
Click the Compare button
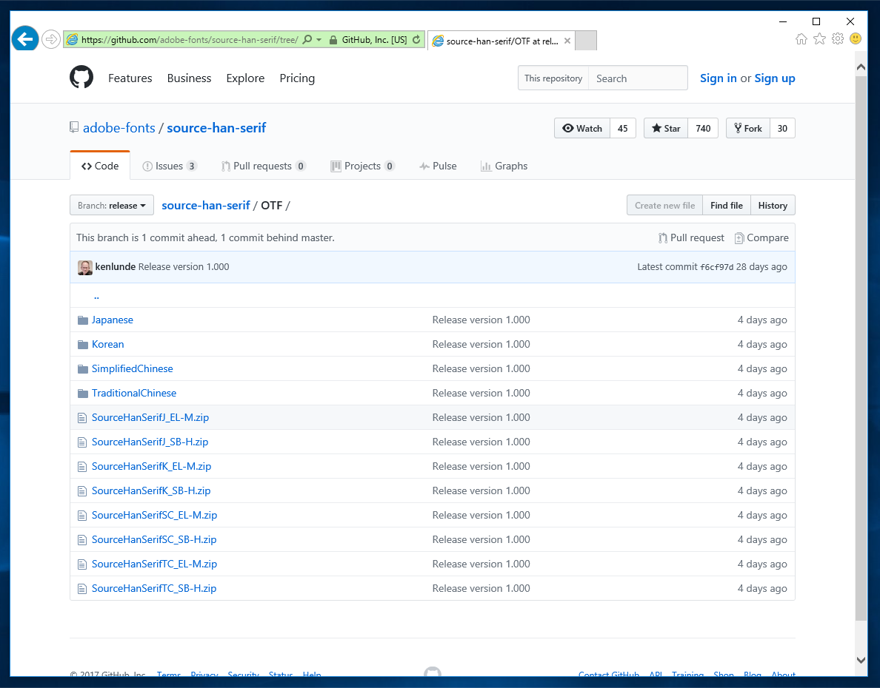point(762,237)
